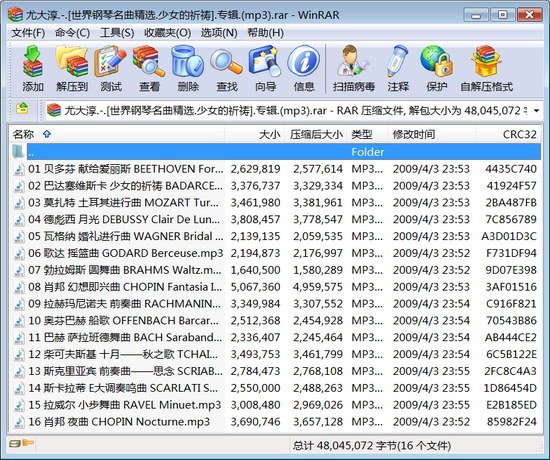Select file 12 TCHAI... 秋之歌
The height and width of the screenshot is (460, 550).
(276, 354)
